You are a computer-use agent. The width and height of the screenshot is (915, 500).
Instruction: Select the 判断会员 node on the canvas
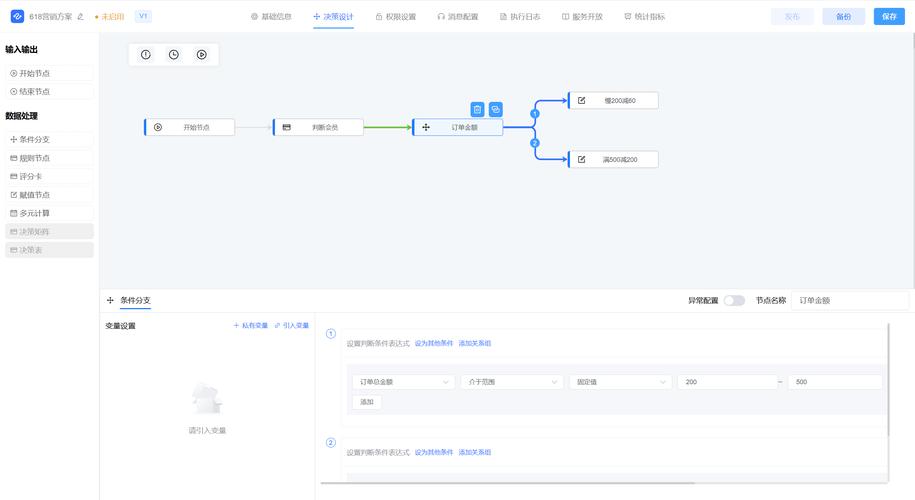coord(318,127)
